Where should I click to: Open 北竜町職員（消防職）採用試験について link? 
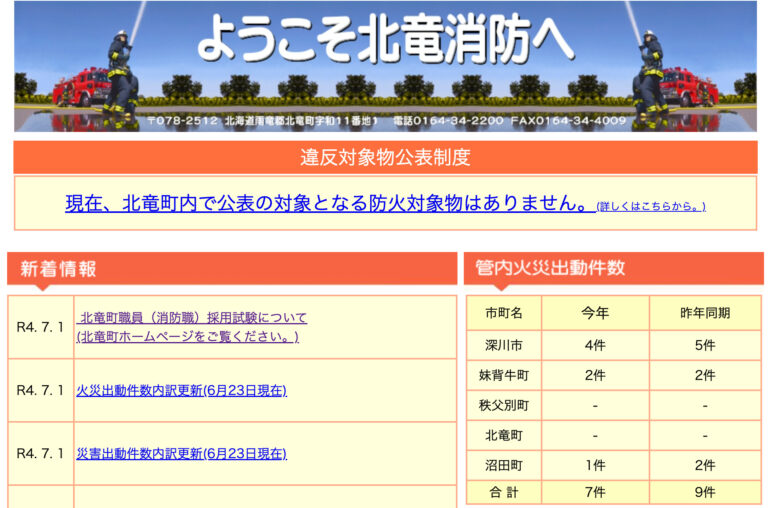[x=192, y=318]
